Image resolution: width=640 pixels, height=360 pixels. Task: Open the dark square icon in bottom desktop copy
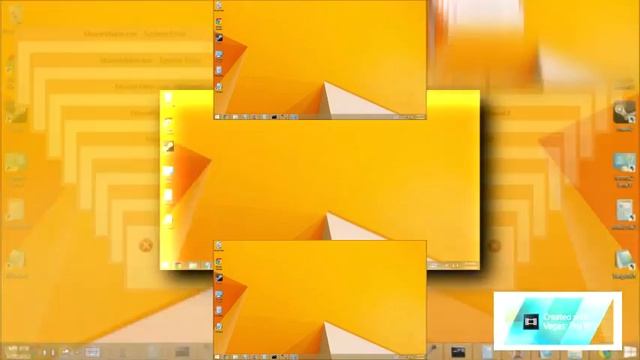(x=219, y=278)
